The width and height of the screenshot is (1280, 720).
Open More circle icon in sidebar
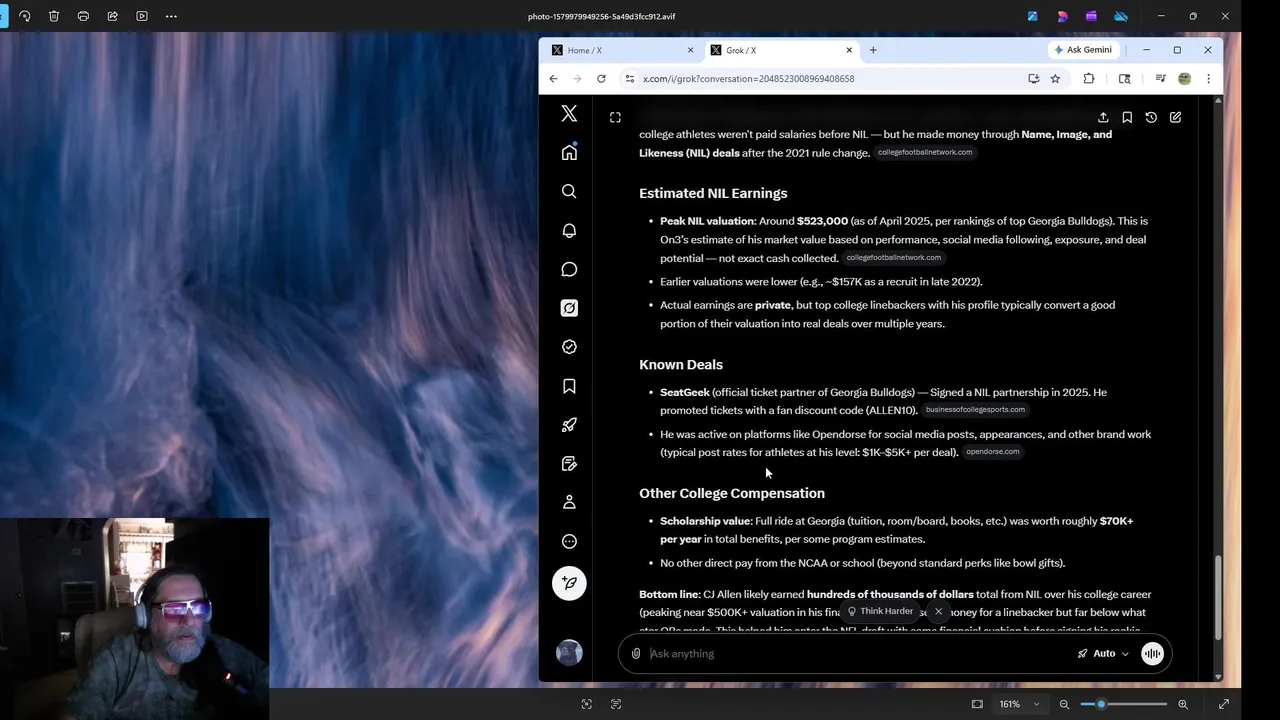[569, 541]
